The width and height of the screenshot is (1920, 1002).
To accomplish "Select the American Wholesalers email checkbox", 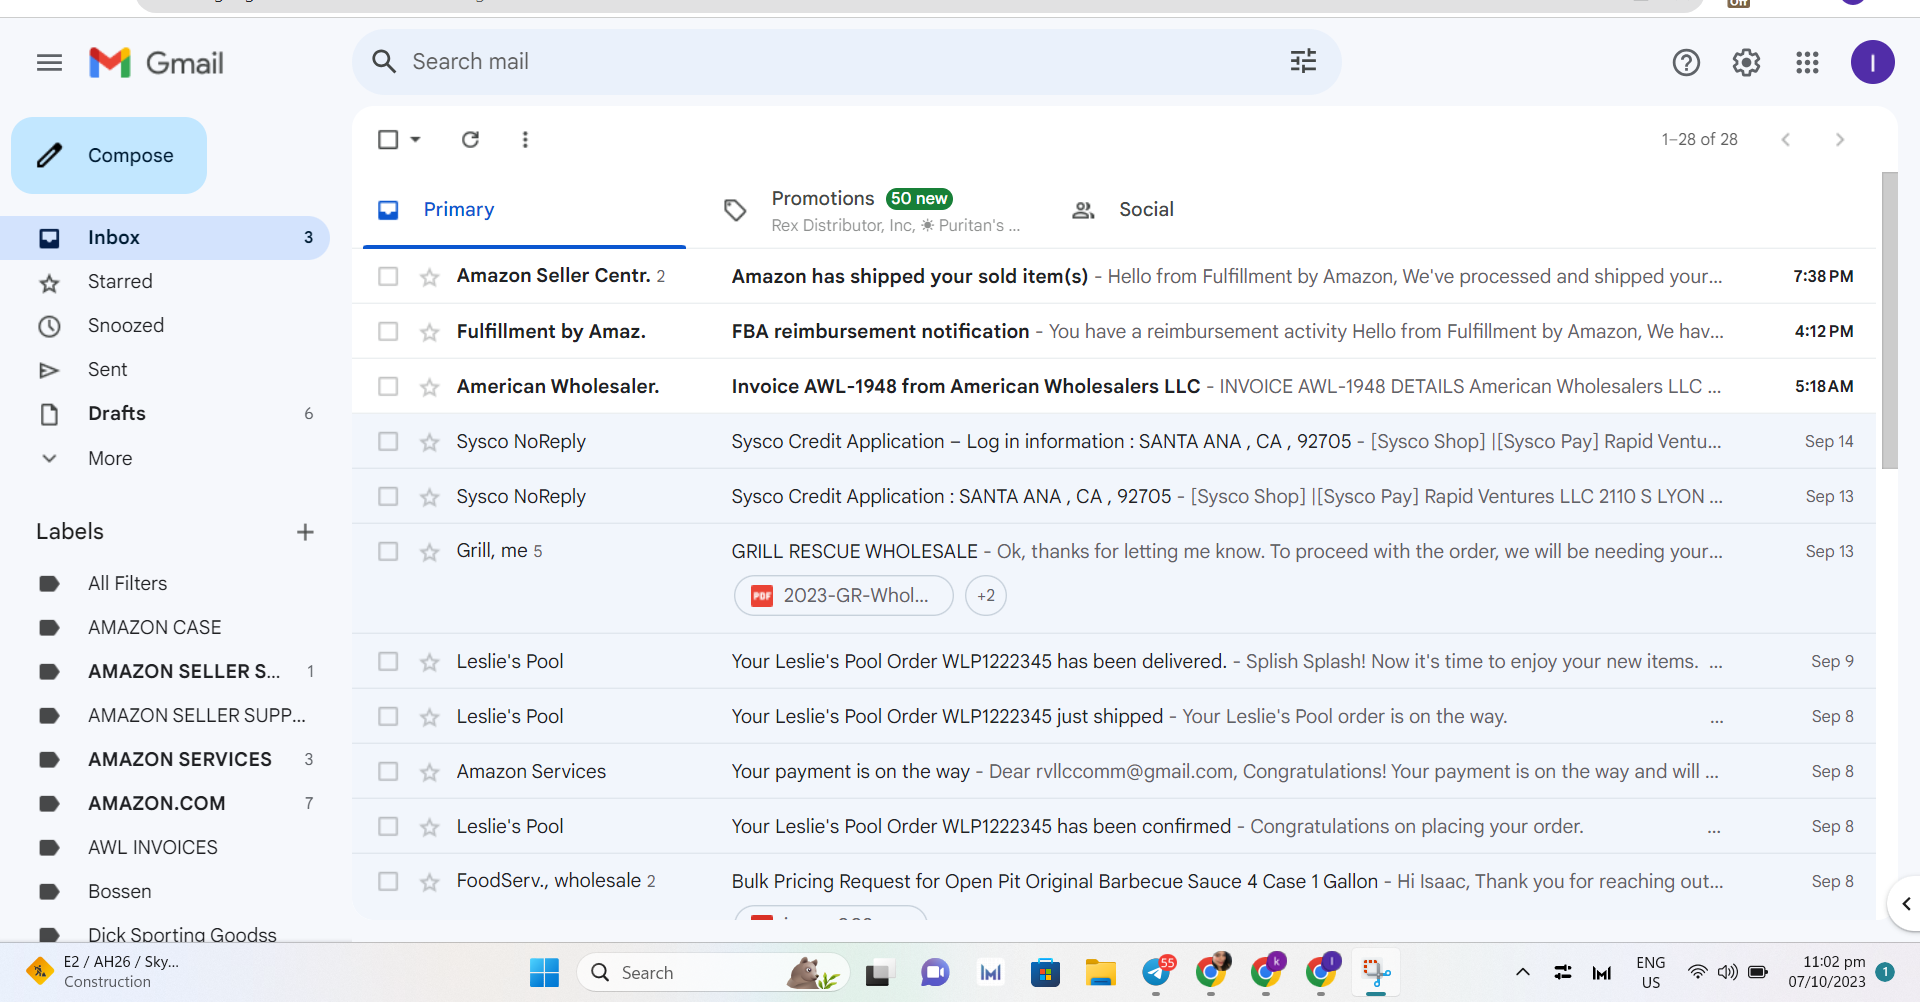I will [x=388, y=386].
